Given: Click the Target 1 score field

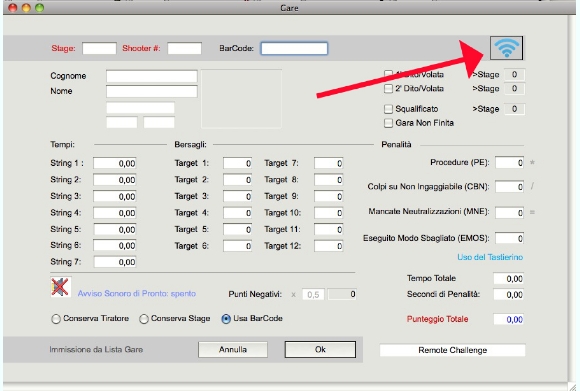Looking at the screenshot, I should click(237, 163).
